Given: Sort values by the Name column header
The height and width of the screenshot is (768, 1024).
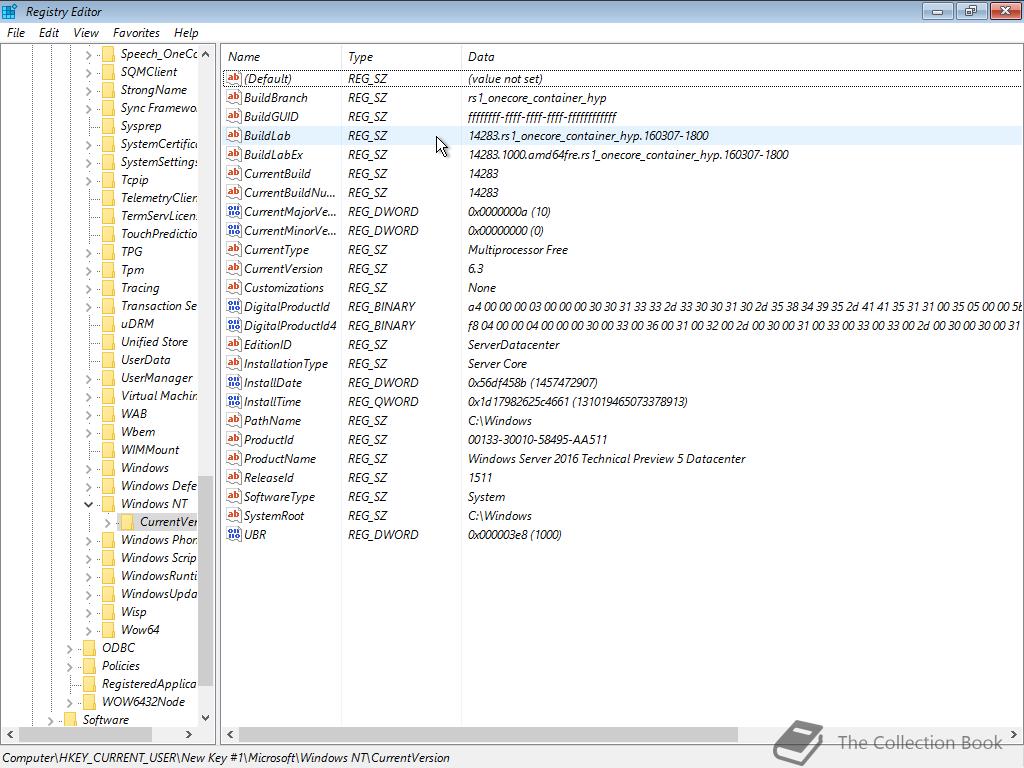Looking at the screenshot, I should click(x=281, y=57).
